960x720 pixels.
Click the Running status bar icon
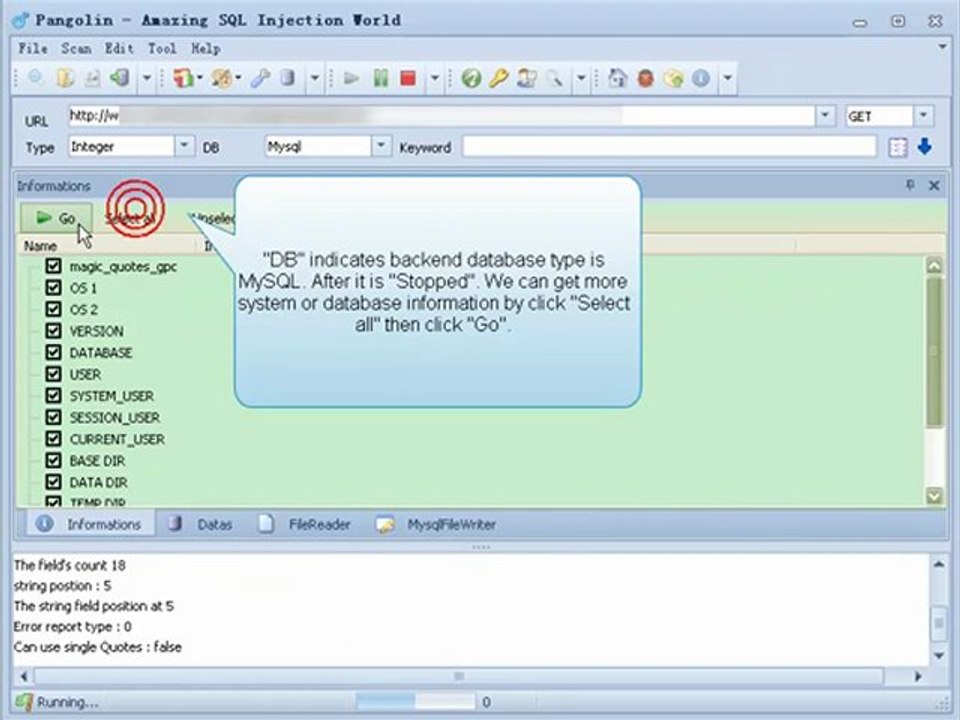24,702
